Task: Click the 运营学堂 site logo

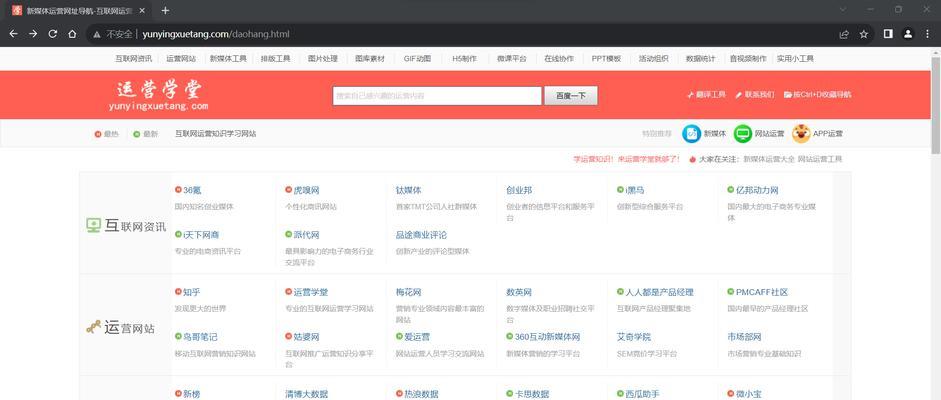Action: (x=160, y=95)
